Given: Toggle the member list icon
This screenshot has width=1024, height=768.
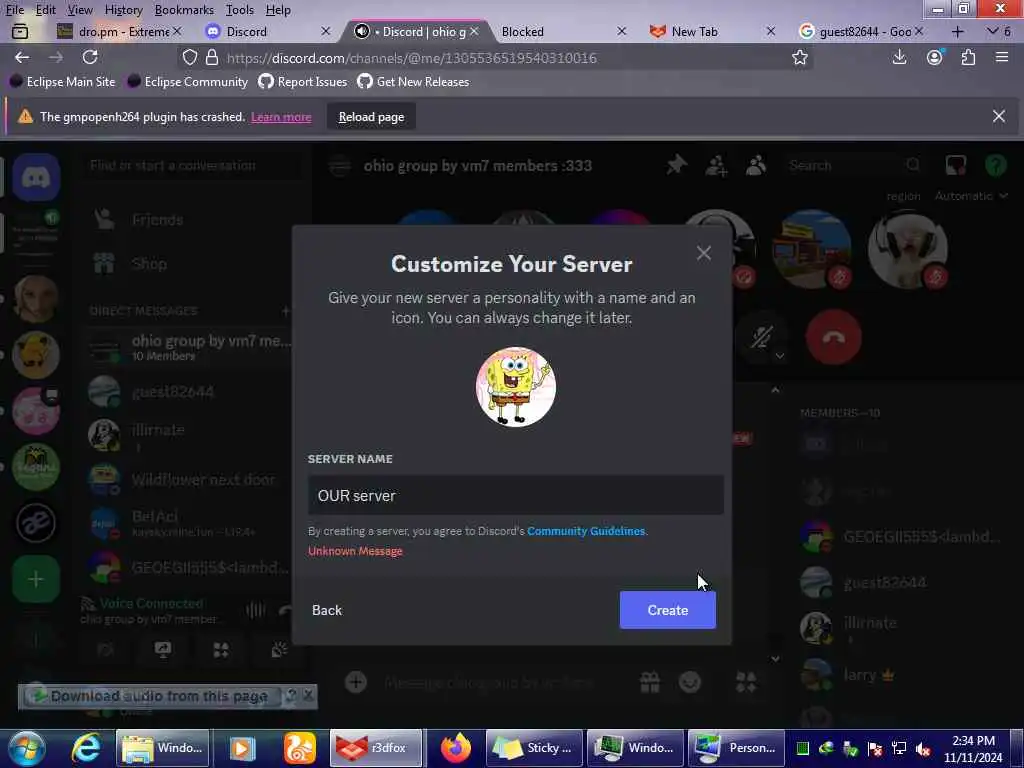Looking at the screenshot, I should 756,165.
